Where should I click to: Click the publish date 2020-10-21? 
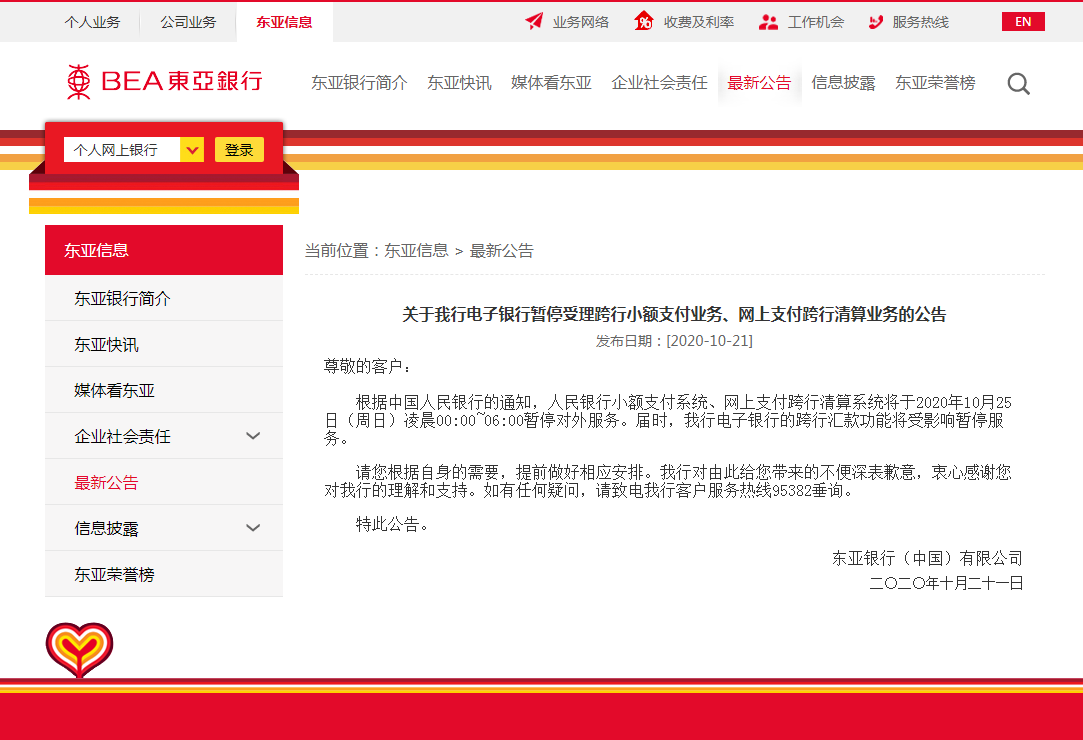709,341
